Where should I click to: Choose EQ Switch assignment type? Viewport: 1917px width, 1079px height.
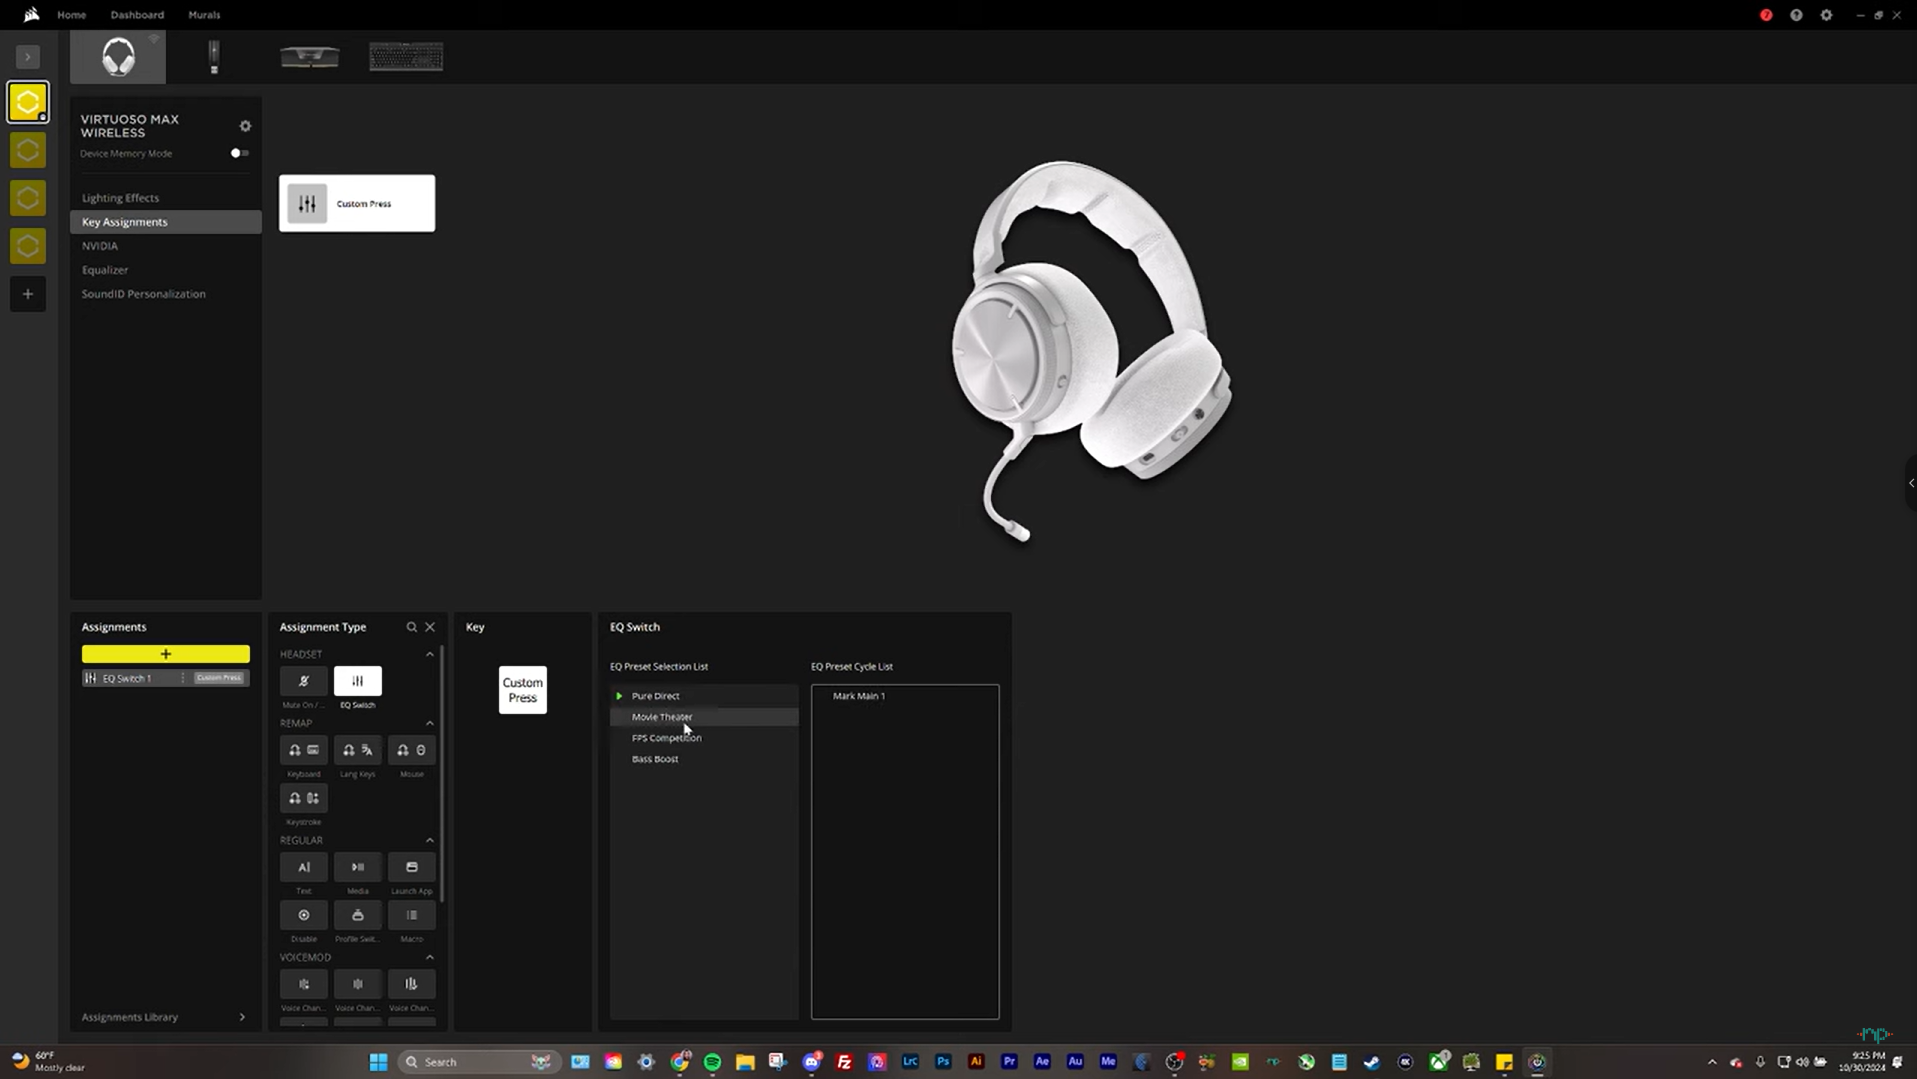tap(358, 681)
